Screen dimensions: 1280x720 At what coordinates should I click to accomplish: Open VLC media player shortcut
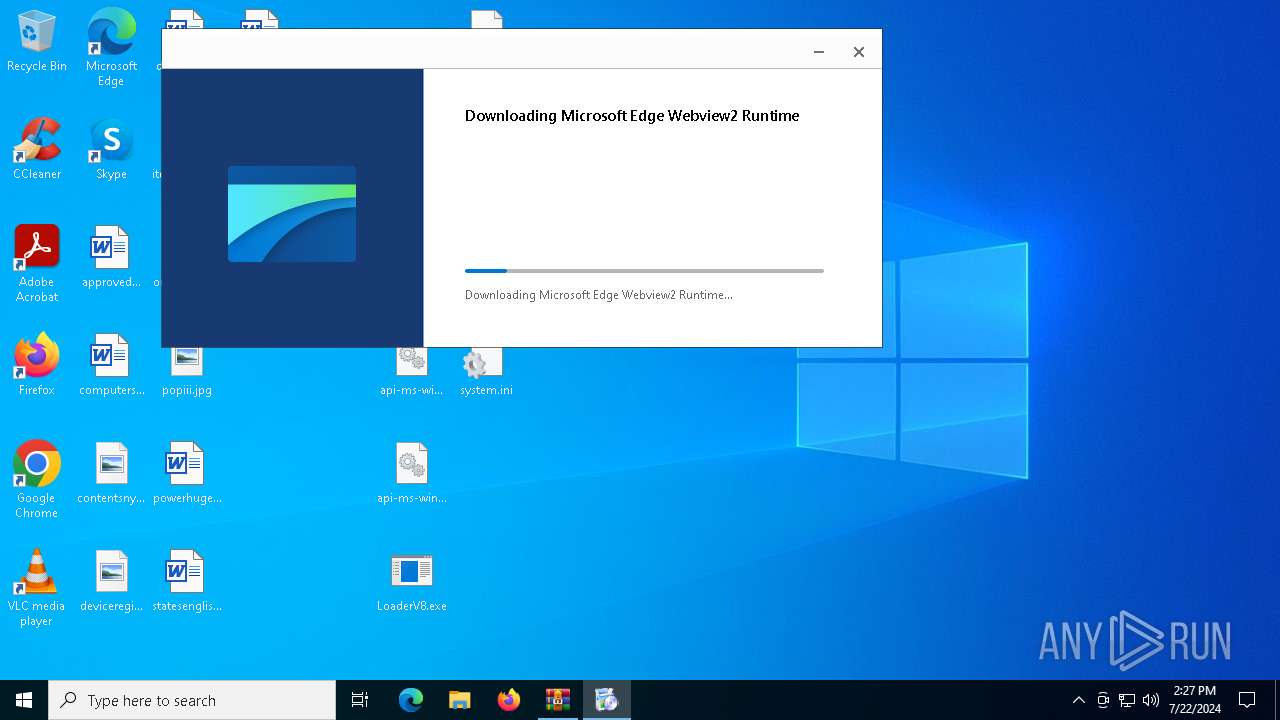(x=37, y=588)
